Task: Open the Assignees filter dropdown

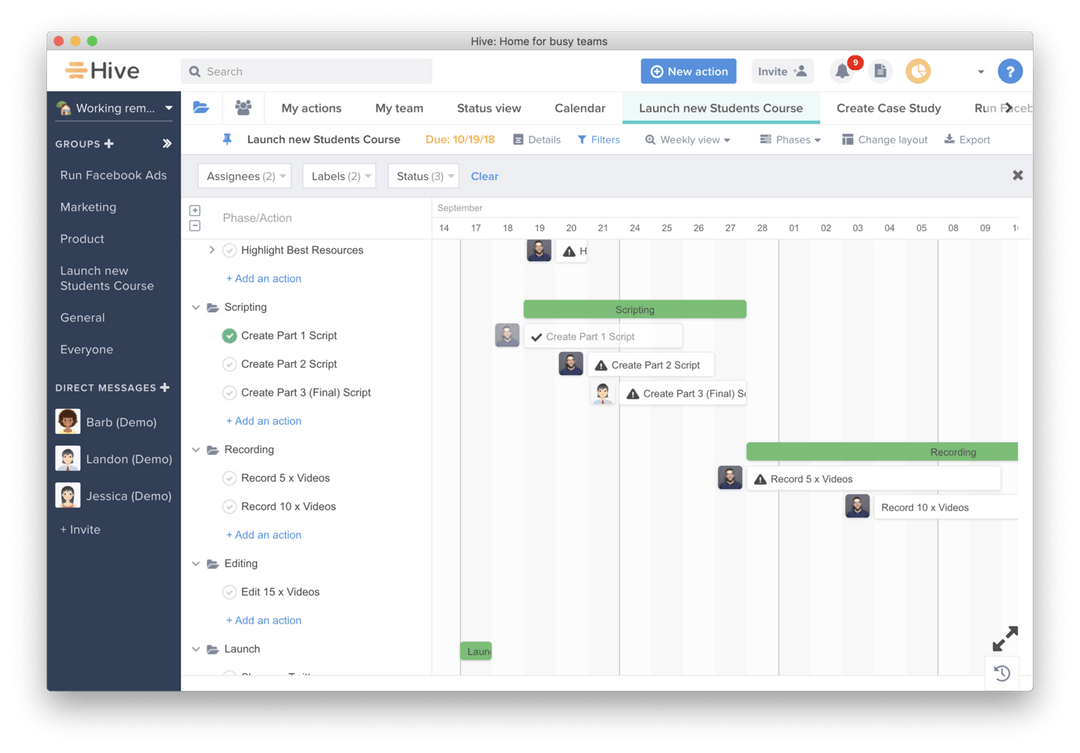Action: point(244,175)
